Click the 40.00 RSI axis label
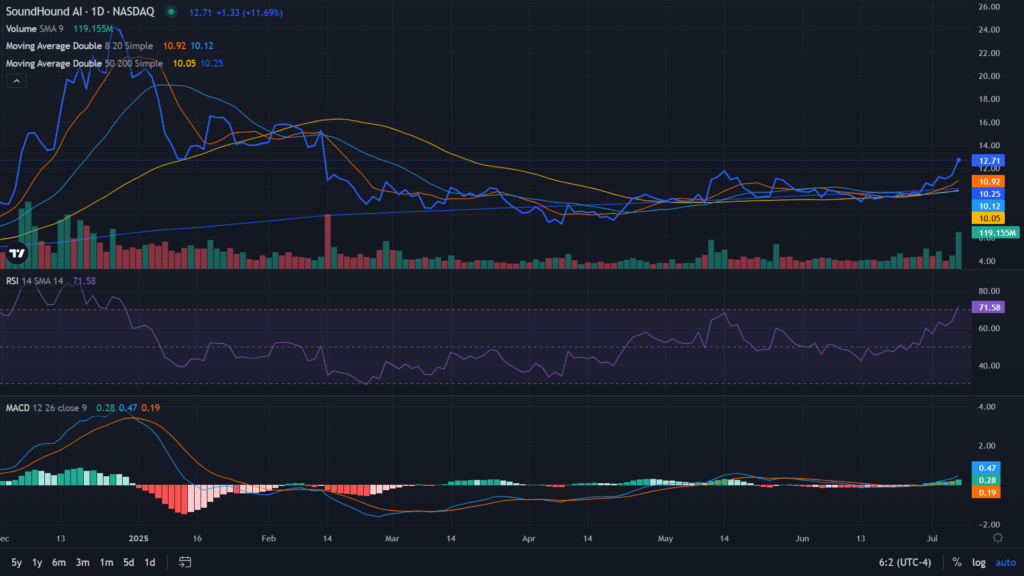1024x576 pixels. (x=989, y=366)
